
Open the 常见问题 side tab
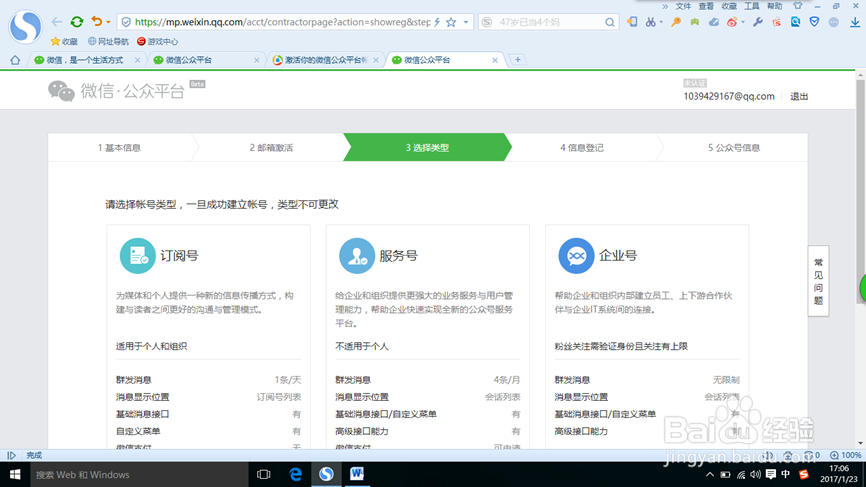click(x=819, y=281)
